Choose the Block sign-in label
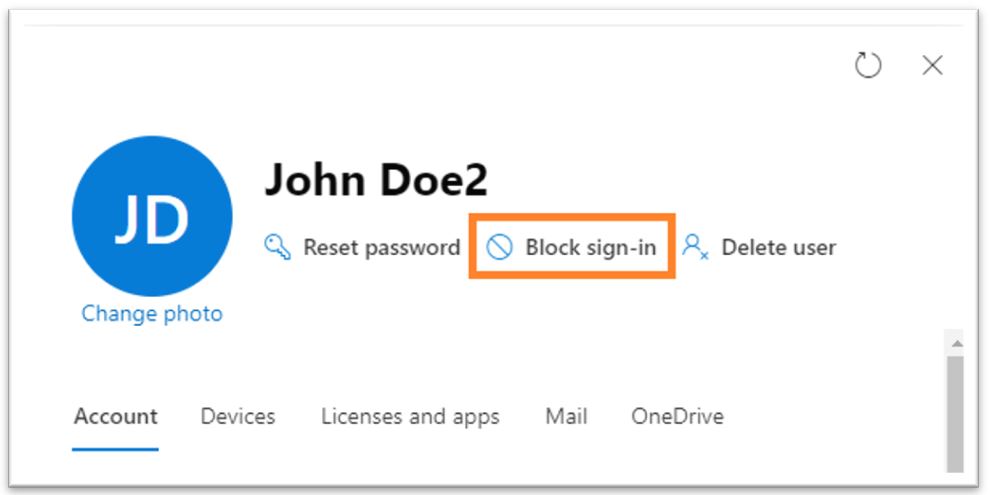The image size is (990, 495). point(591,248)
